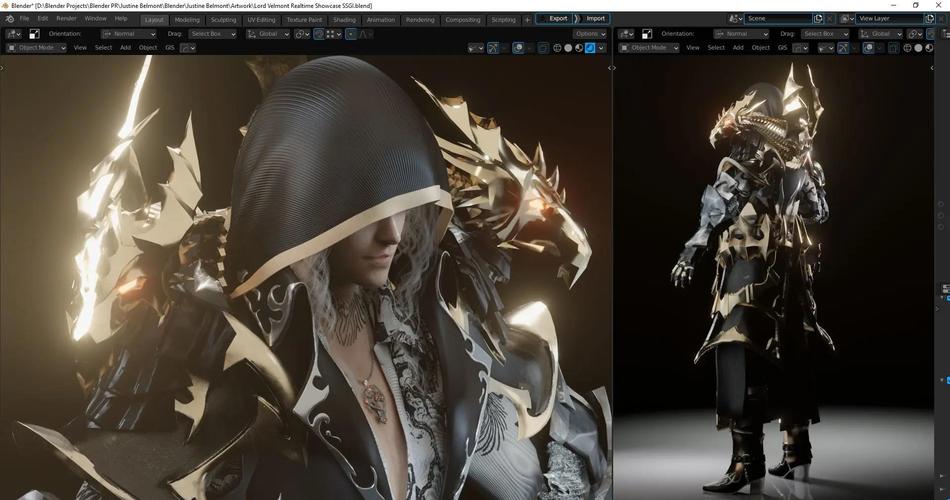The width and height of the screenshot is (950, 500).
Task: Switch left viewport to solid shading
Action: click(568, 47)
